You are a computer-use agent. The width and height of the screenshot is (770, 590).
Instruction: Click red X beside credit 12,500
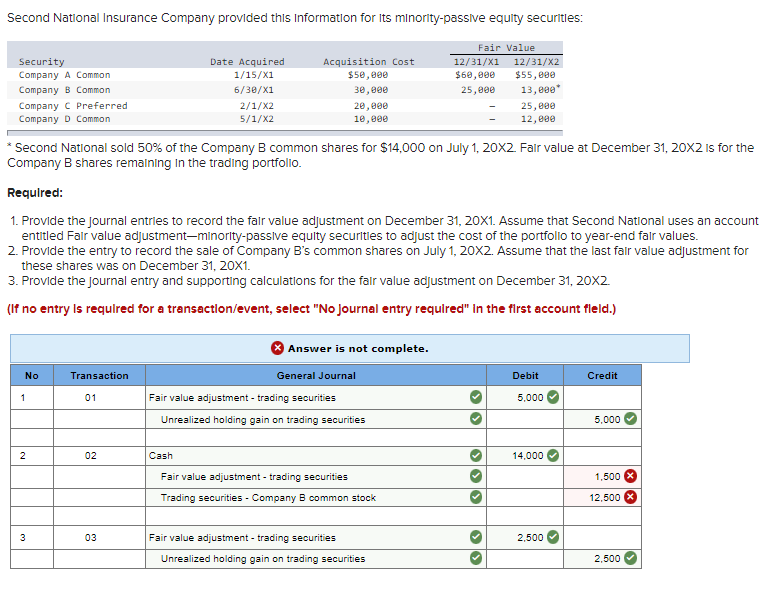631,497
